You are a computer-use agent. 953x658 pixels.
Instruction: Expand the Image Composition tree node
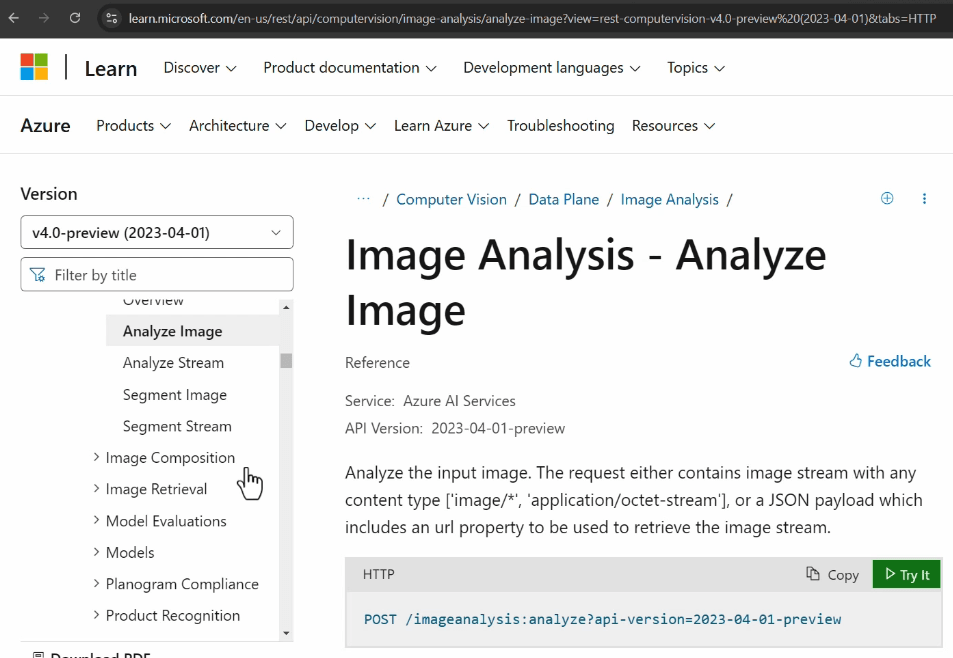pos(96,457)
